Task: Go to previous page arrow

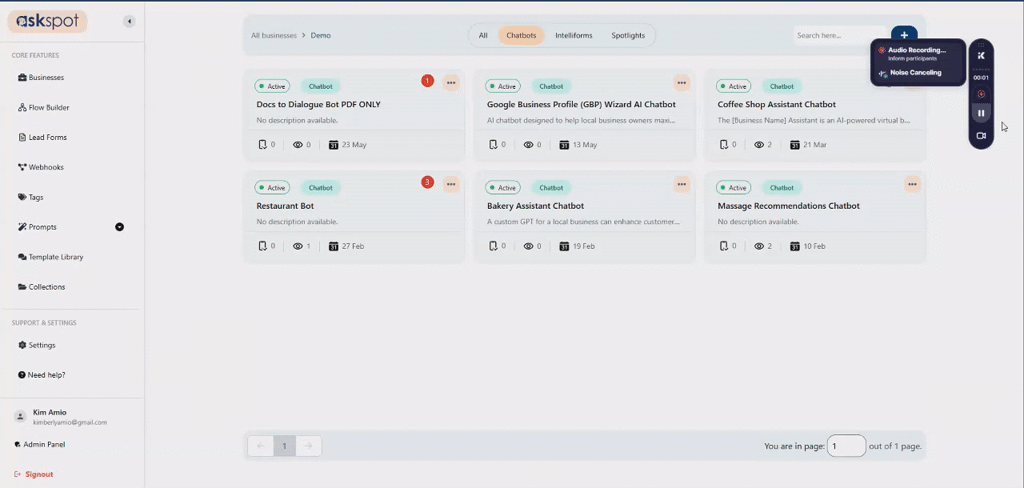Action: click(261, 446)
